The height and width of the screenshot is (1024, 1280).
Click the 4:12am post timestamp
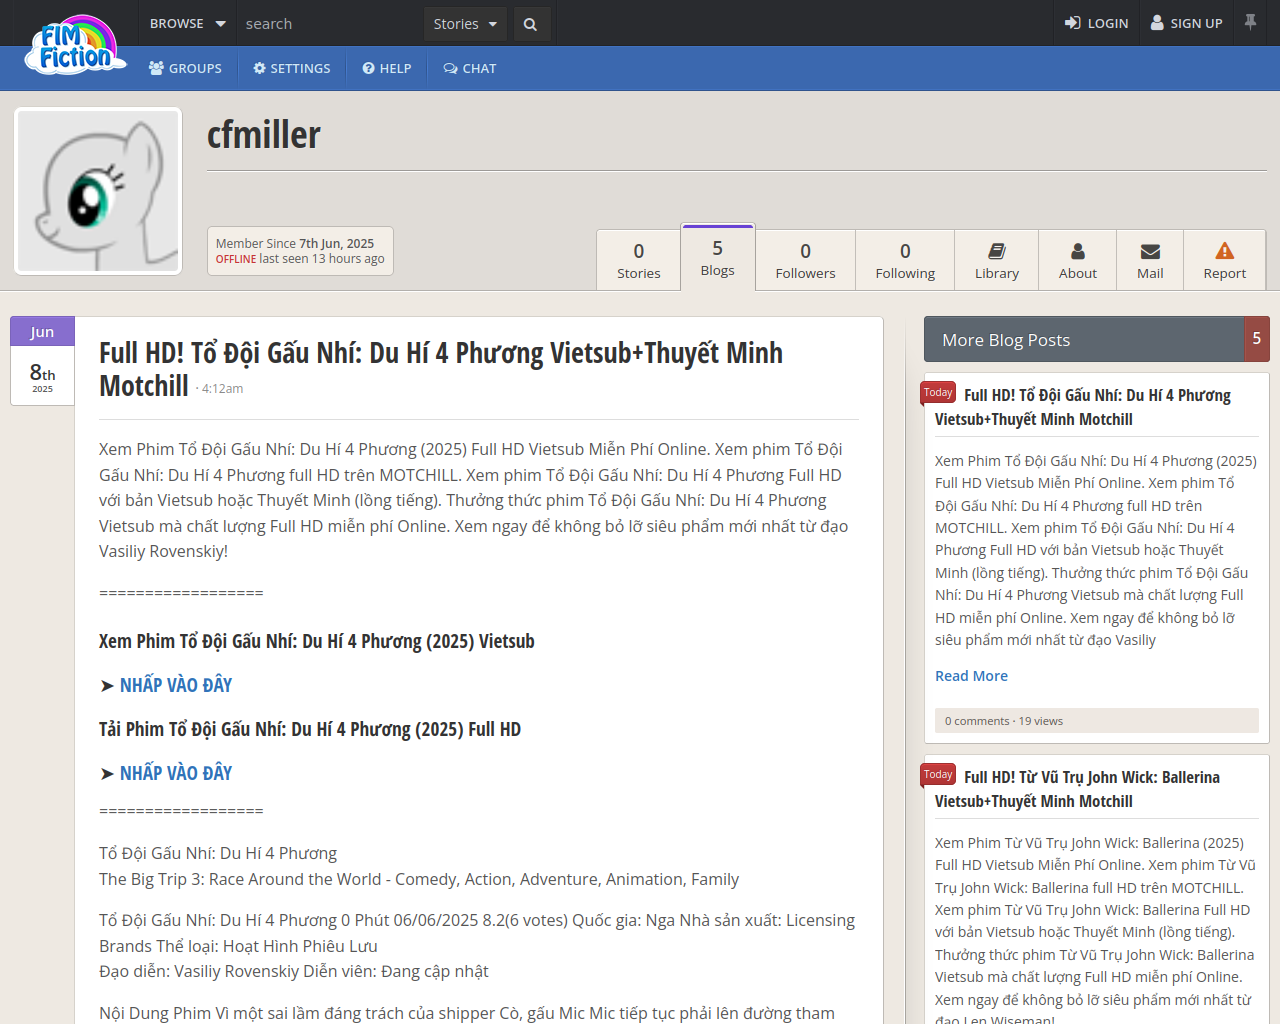click(x=222, y=389)
